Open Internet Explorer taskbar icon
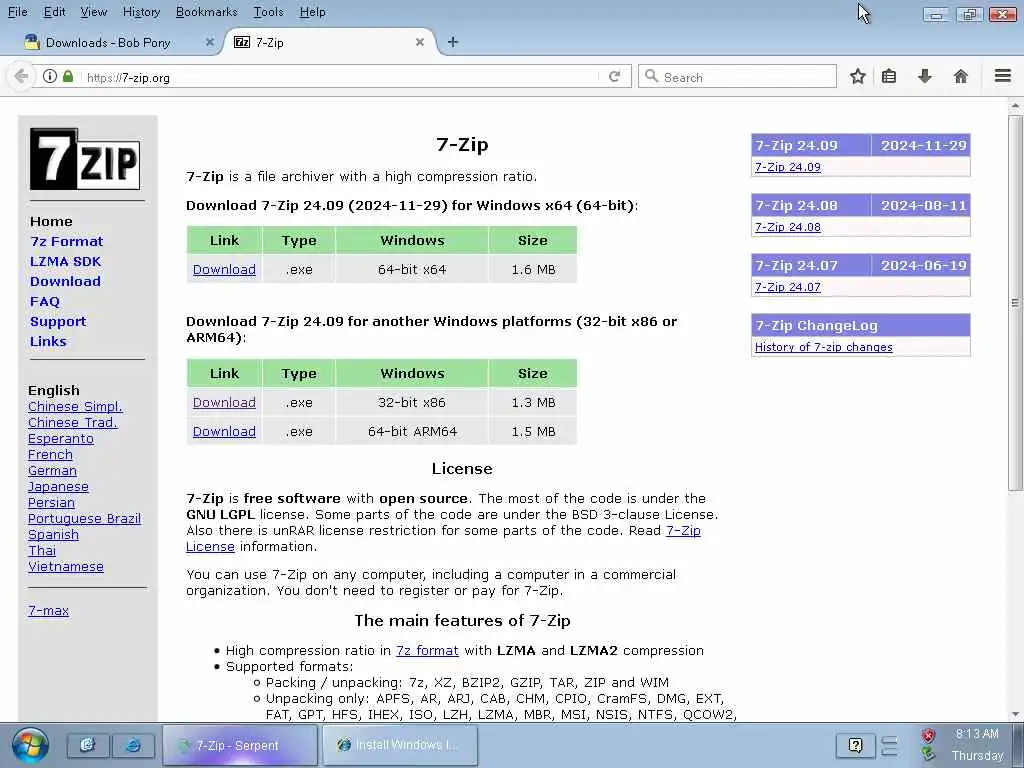The image size is (1024, 768). (x=133, y=745)
